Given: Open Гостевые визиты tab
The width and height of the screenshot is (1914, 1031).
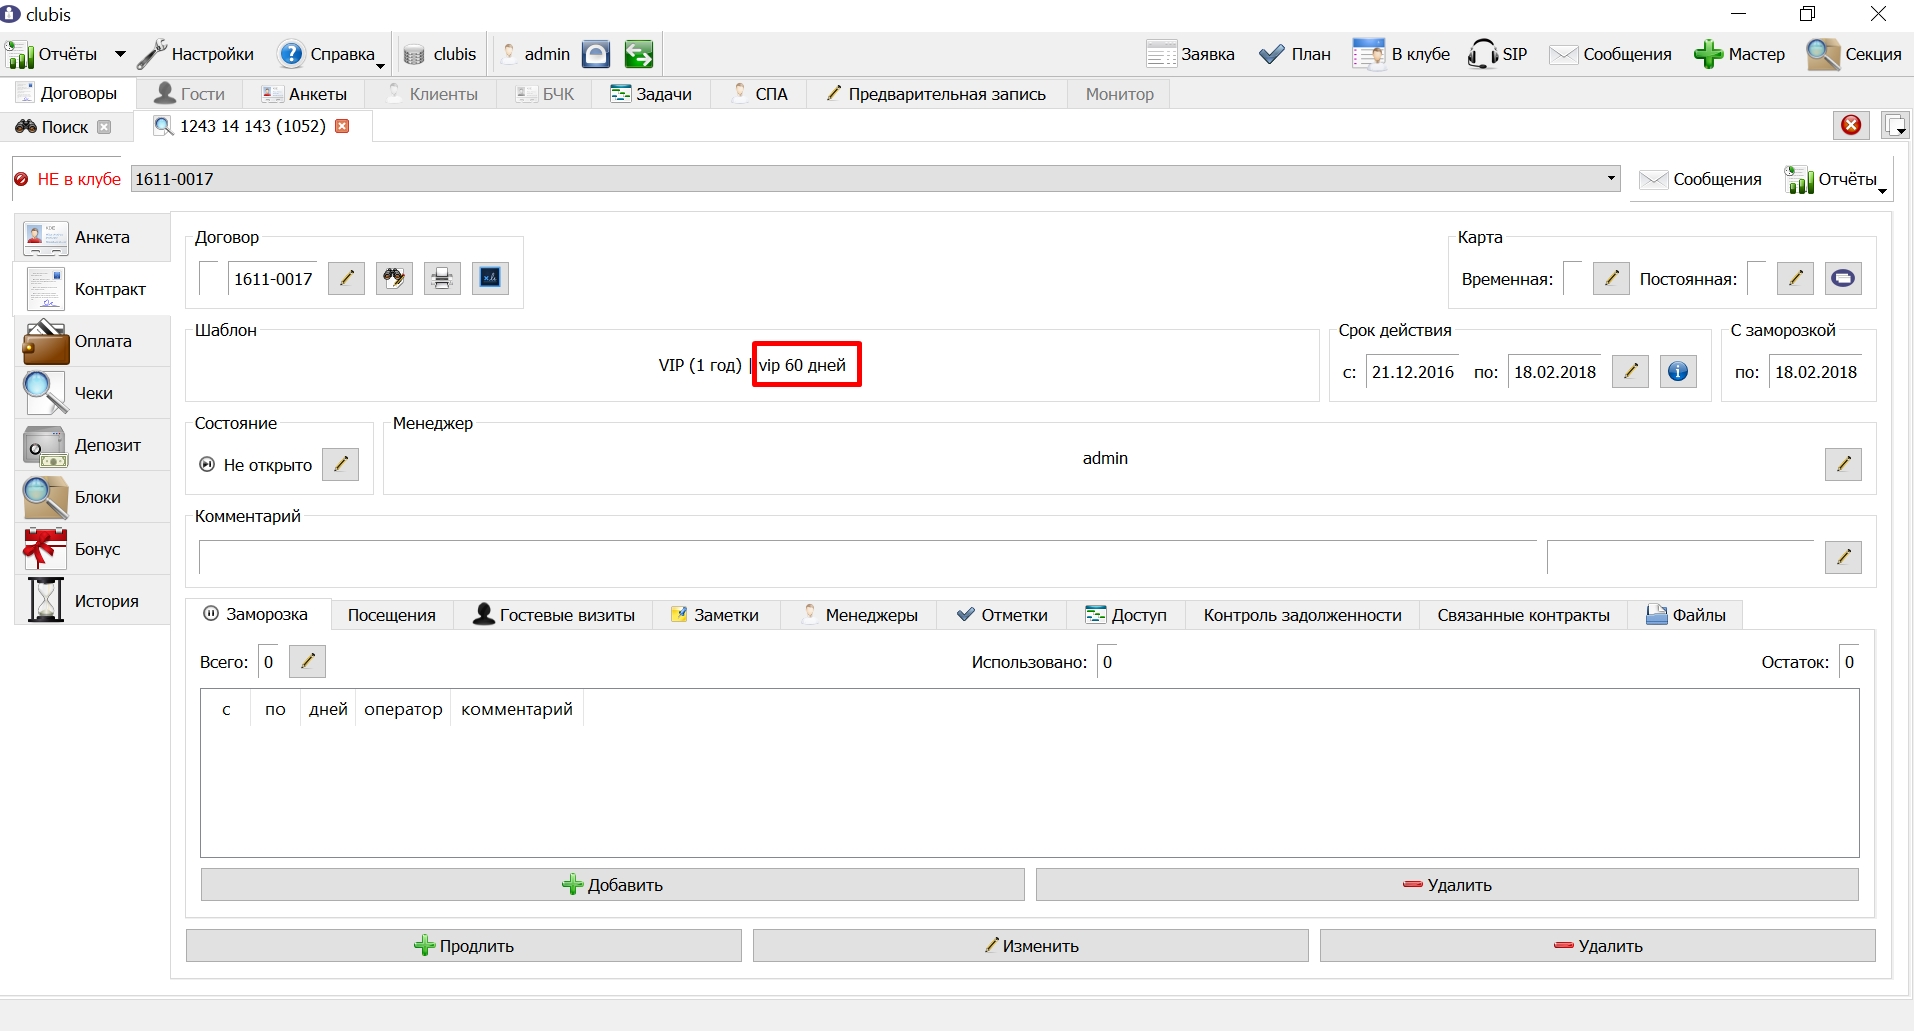Looking at the screenshot, I should (554, 615).
